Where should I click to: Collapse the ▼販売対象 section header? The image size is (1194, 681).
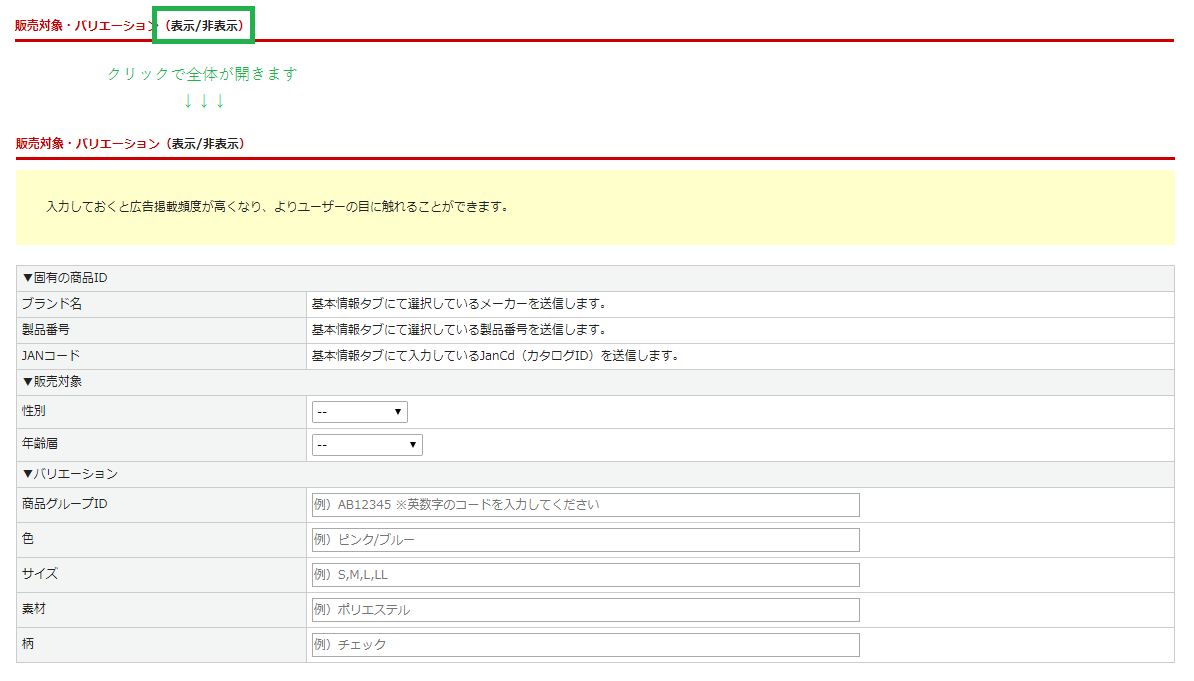click(52, 382)
